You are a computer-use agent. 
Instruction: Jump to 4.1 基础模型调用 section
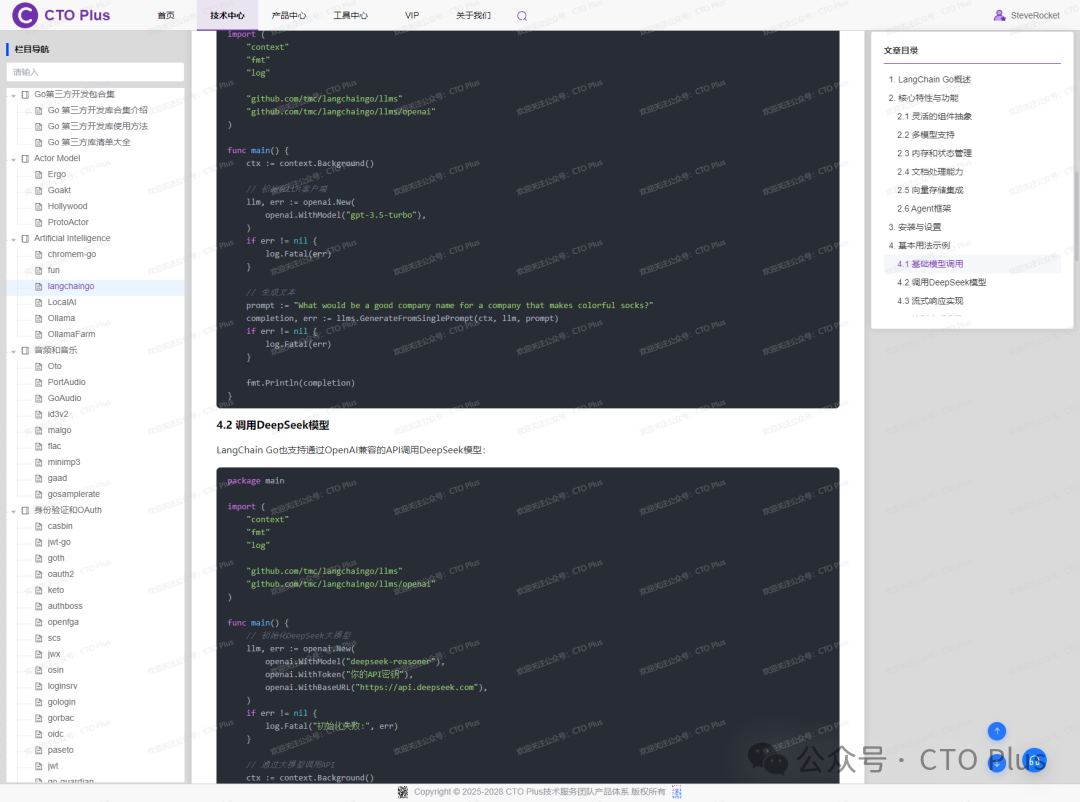[930, 264]
